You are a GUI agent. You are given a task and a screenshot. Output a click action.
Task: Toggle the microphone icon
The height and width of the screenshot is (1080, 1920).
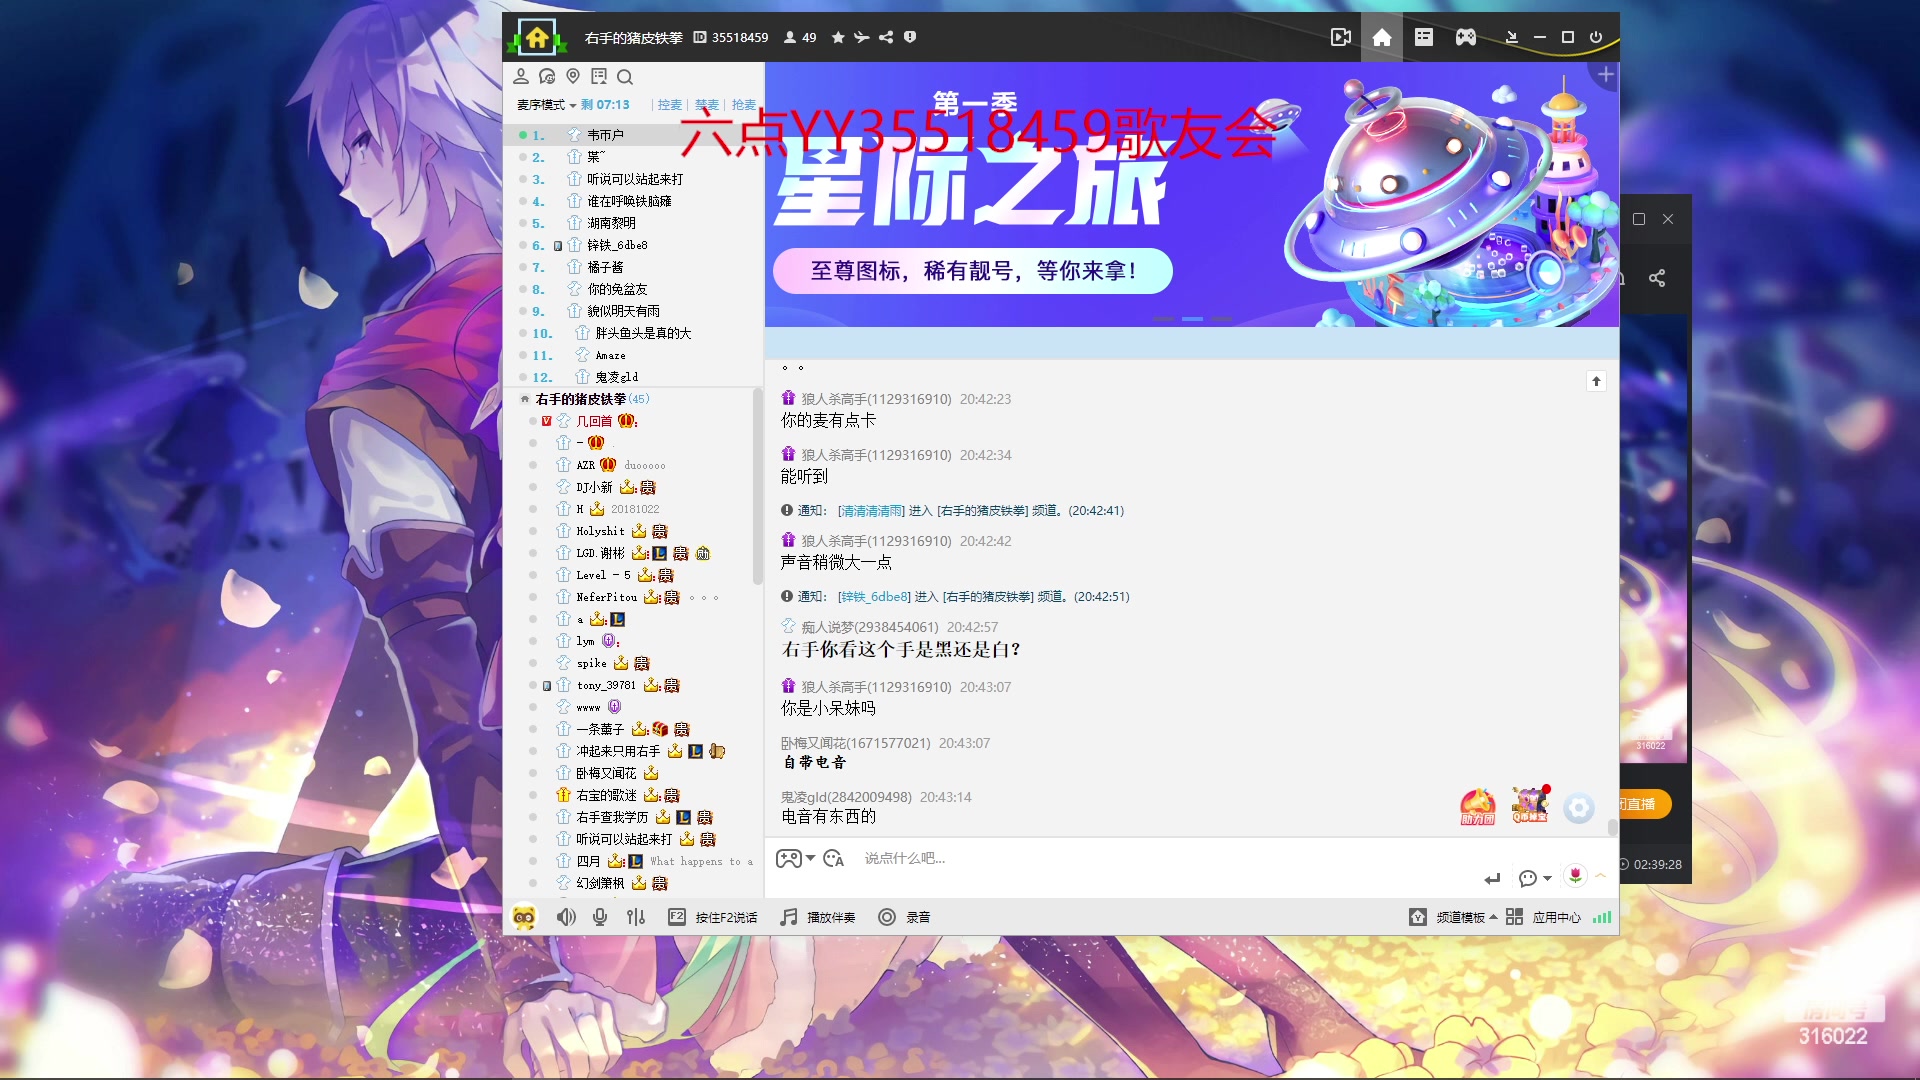point(600,917)
